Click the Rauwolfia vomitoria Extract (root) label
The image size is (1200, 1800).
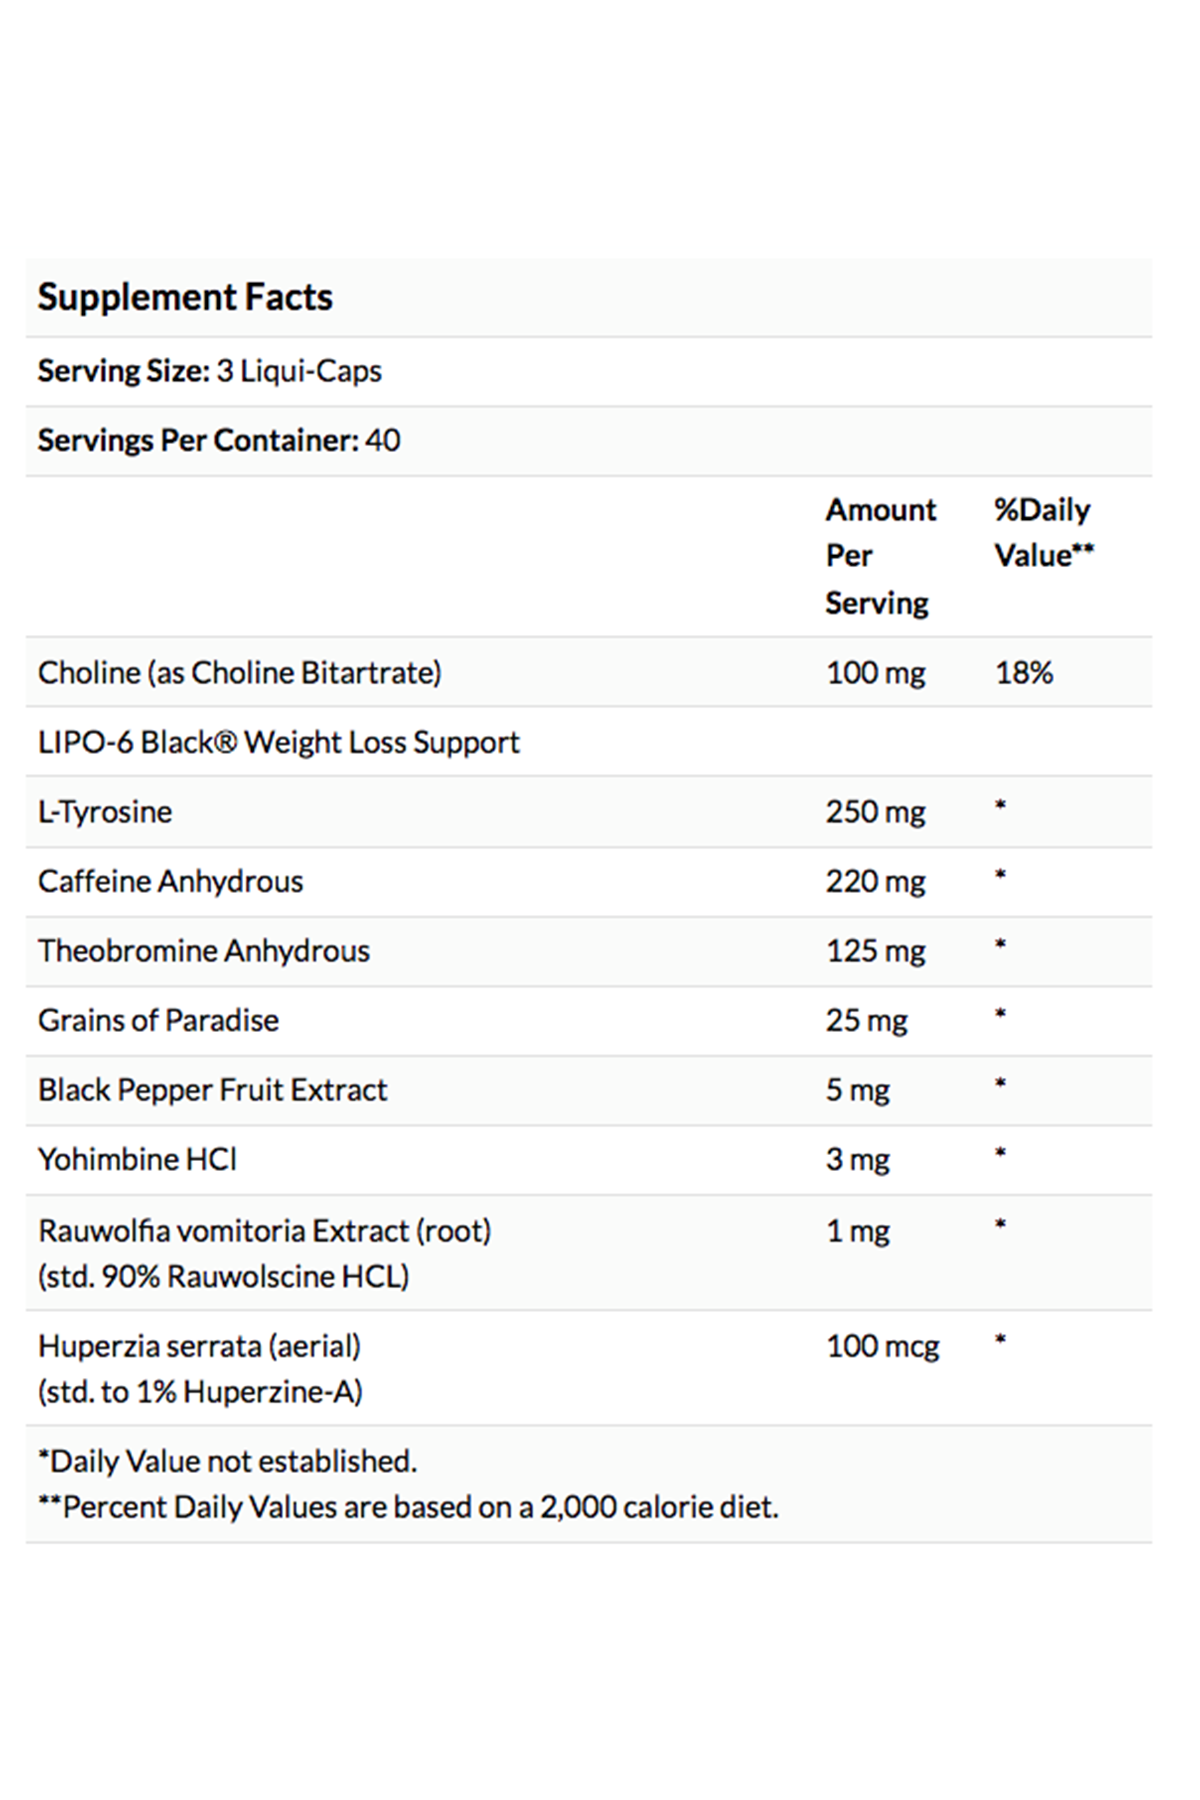click(x=265, y=1230)
